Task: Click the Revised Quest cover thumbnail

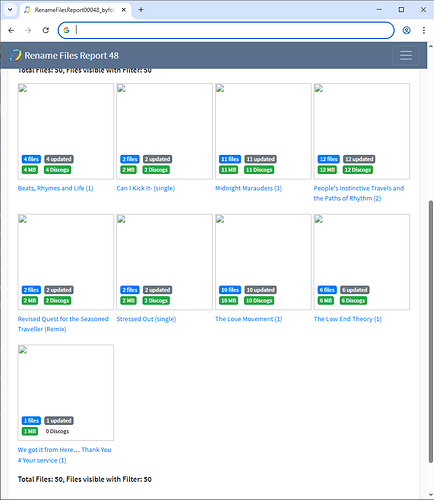Action: point(66,262)
